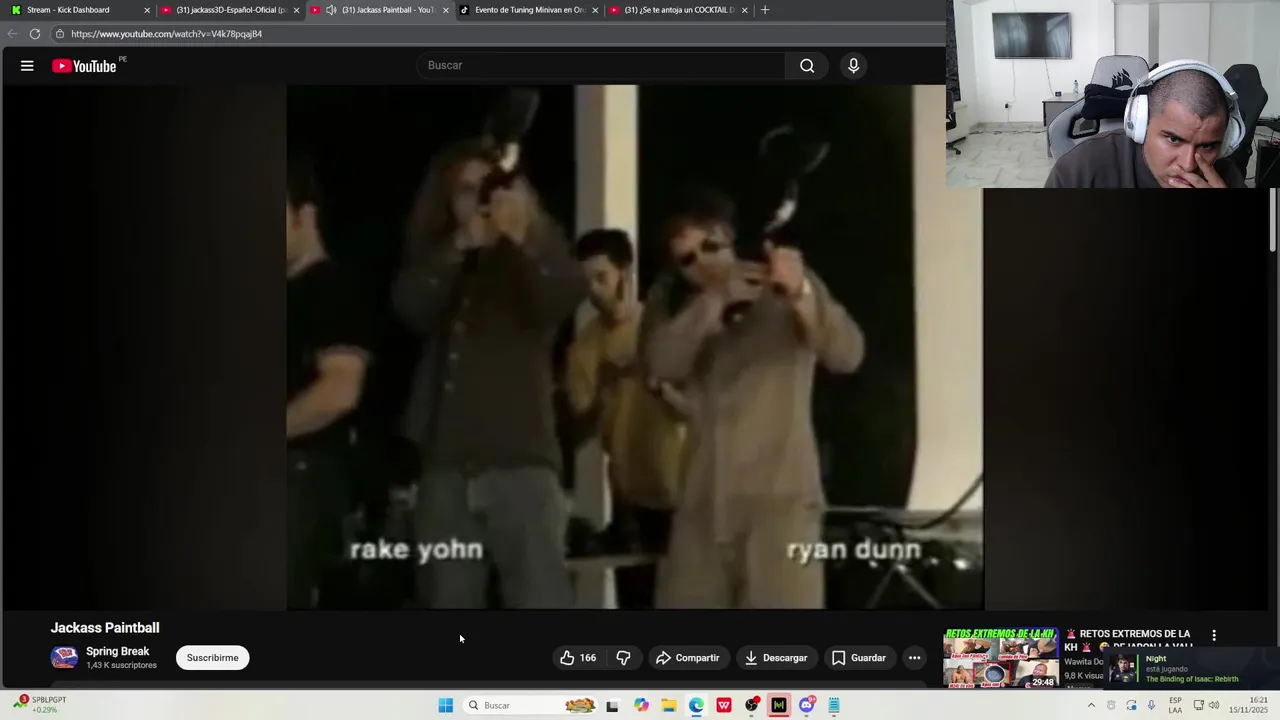The height and width of the screenshot is (720, 1280).
Task: Mute the tab using the speaker icon
Action: [x=331, y=10]
